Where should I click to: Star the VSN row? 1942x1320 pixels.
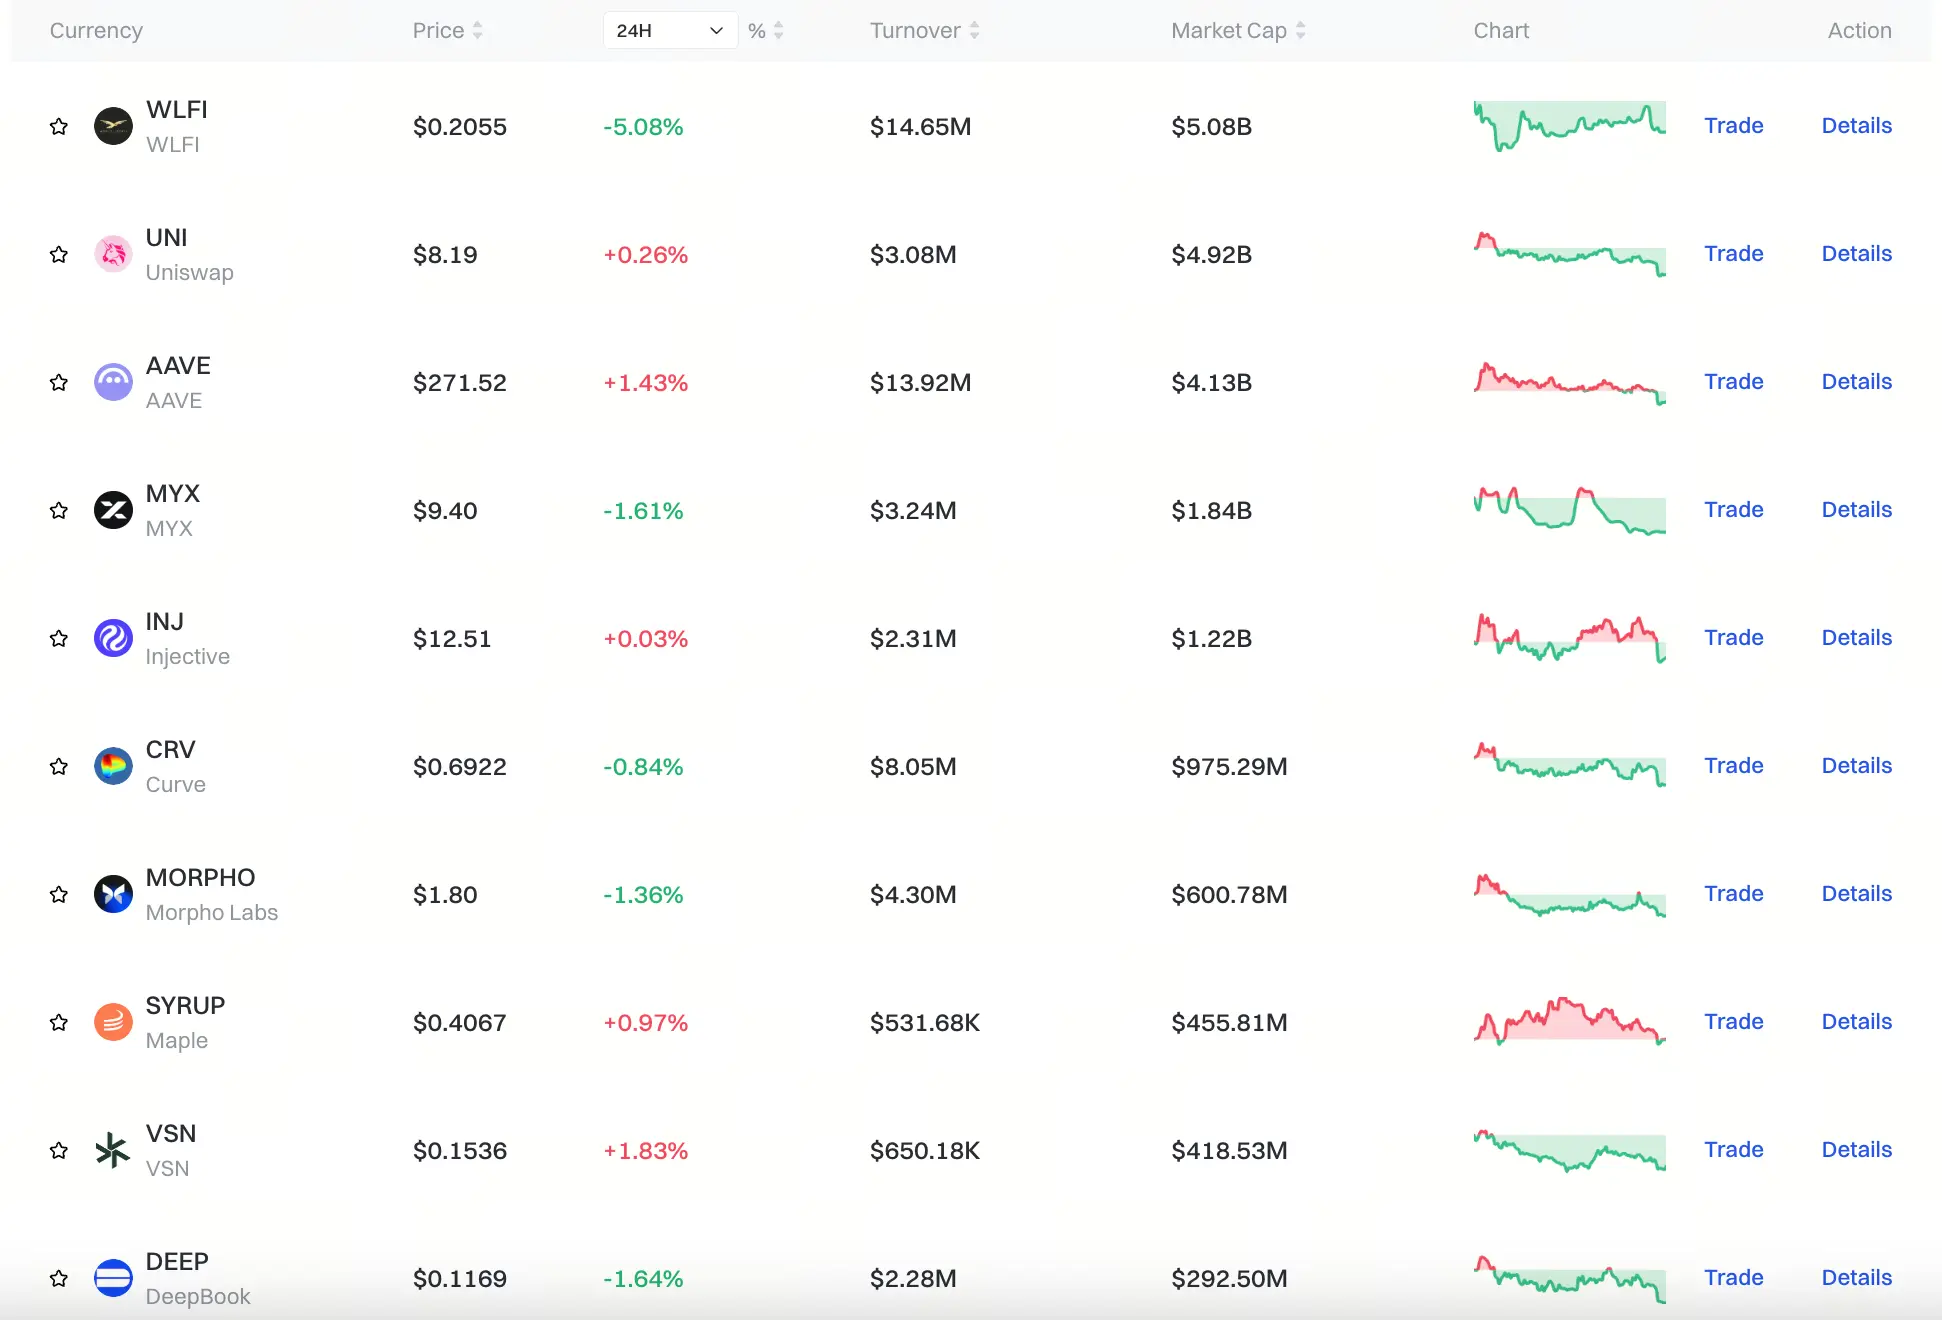click(59, 1151)
